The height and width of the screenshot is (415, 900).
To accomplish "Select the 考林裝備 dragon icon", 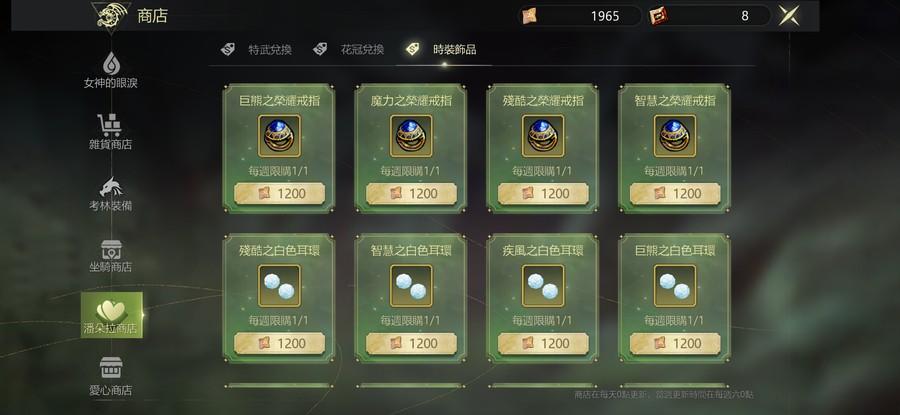I will [111, 187].
